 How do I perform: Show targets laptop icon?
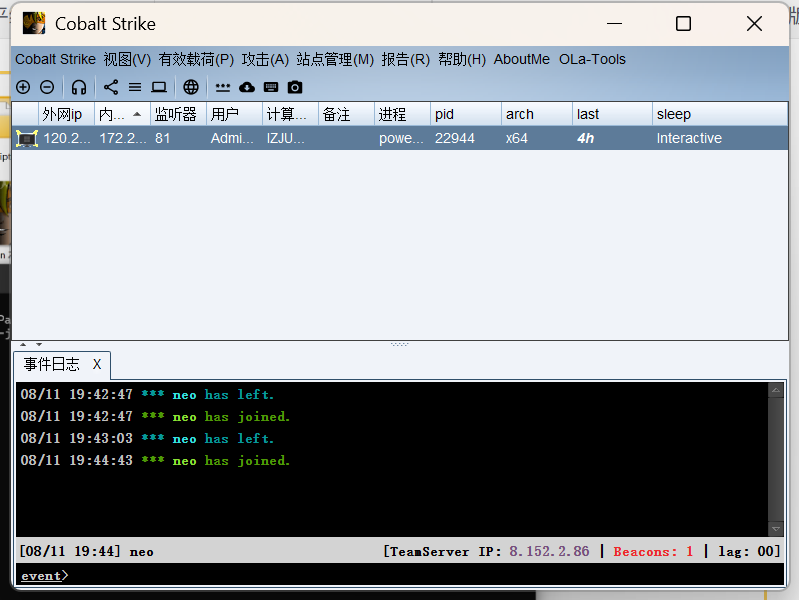159,87
